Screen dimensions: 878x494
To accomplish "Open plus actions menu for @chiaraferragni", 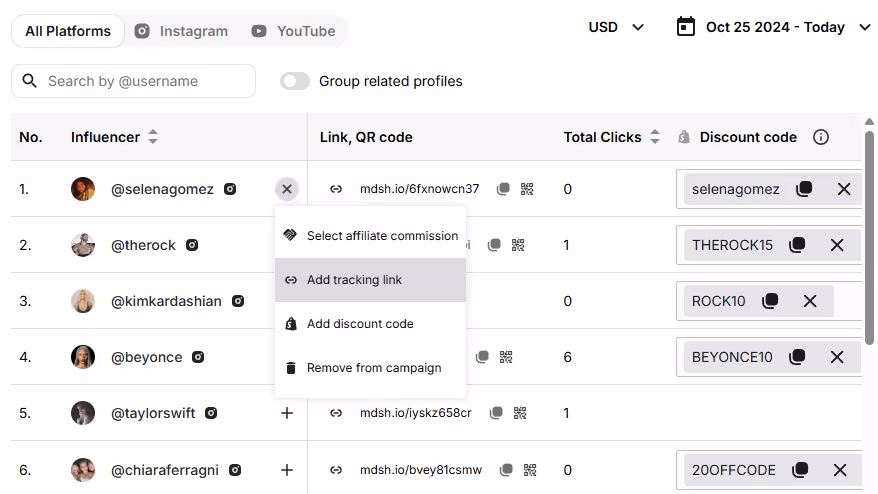I will (287, 470).
